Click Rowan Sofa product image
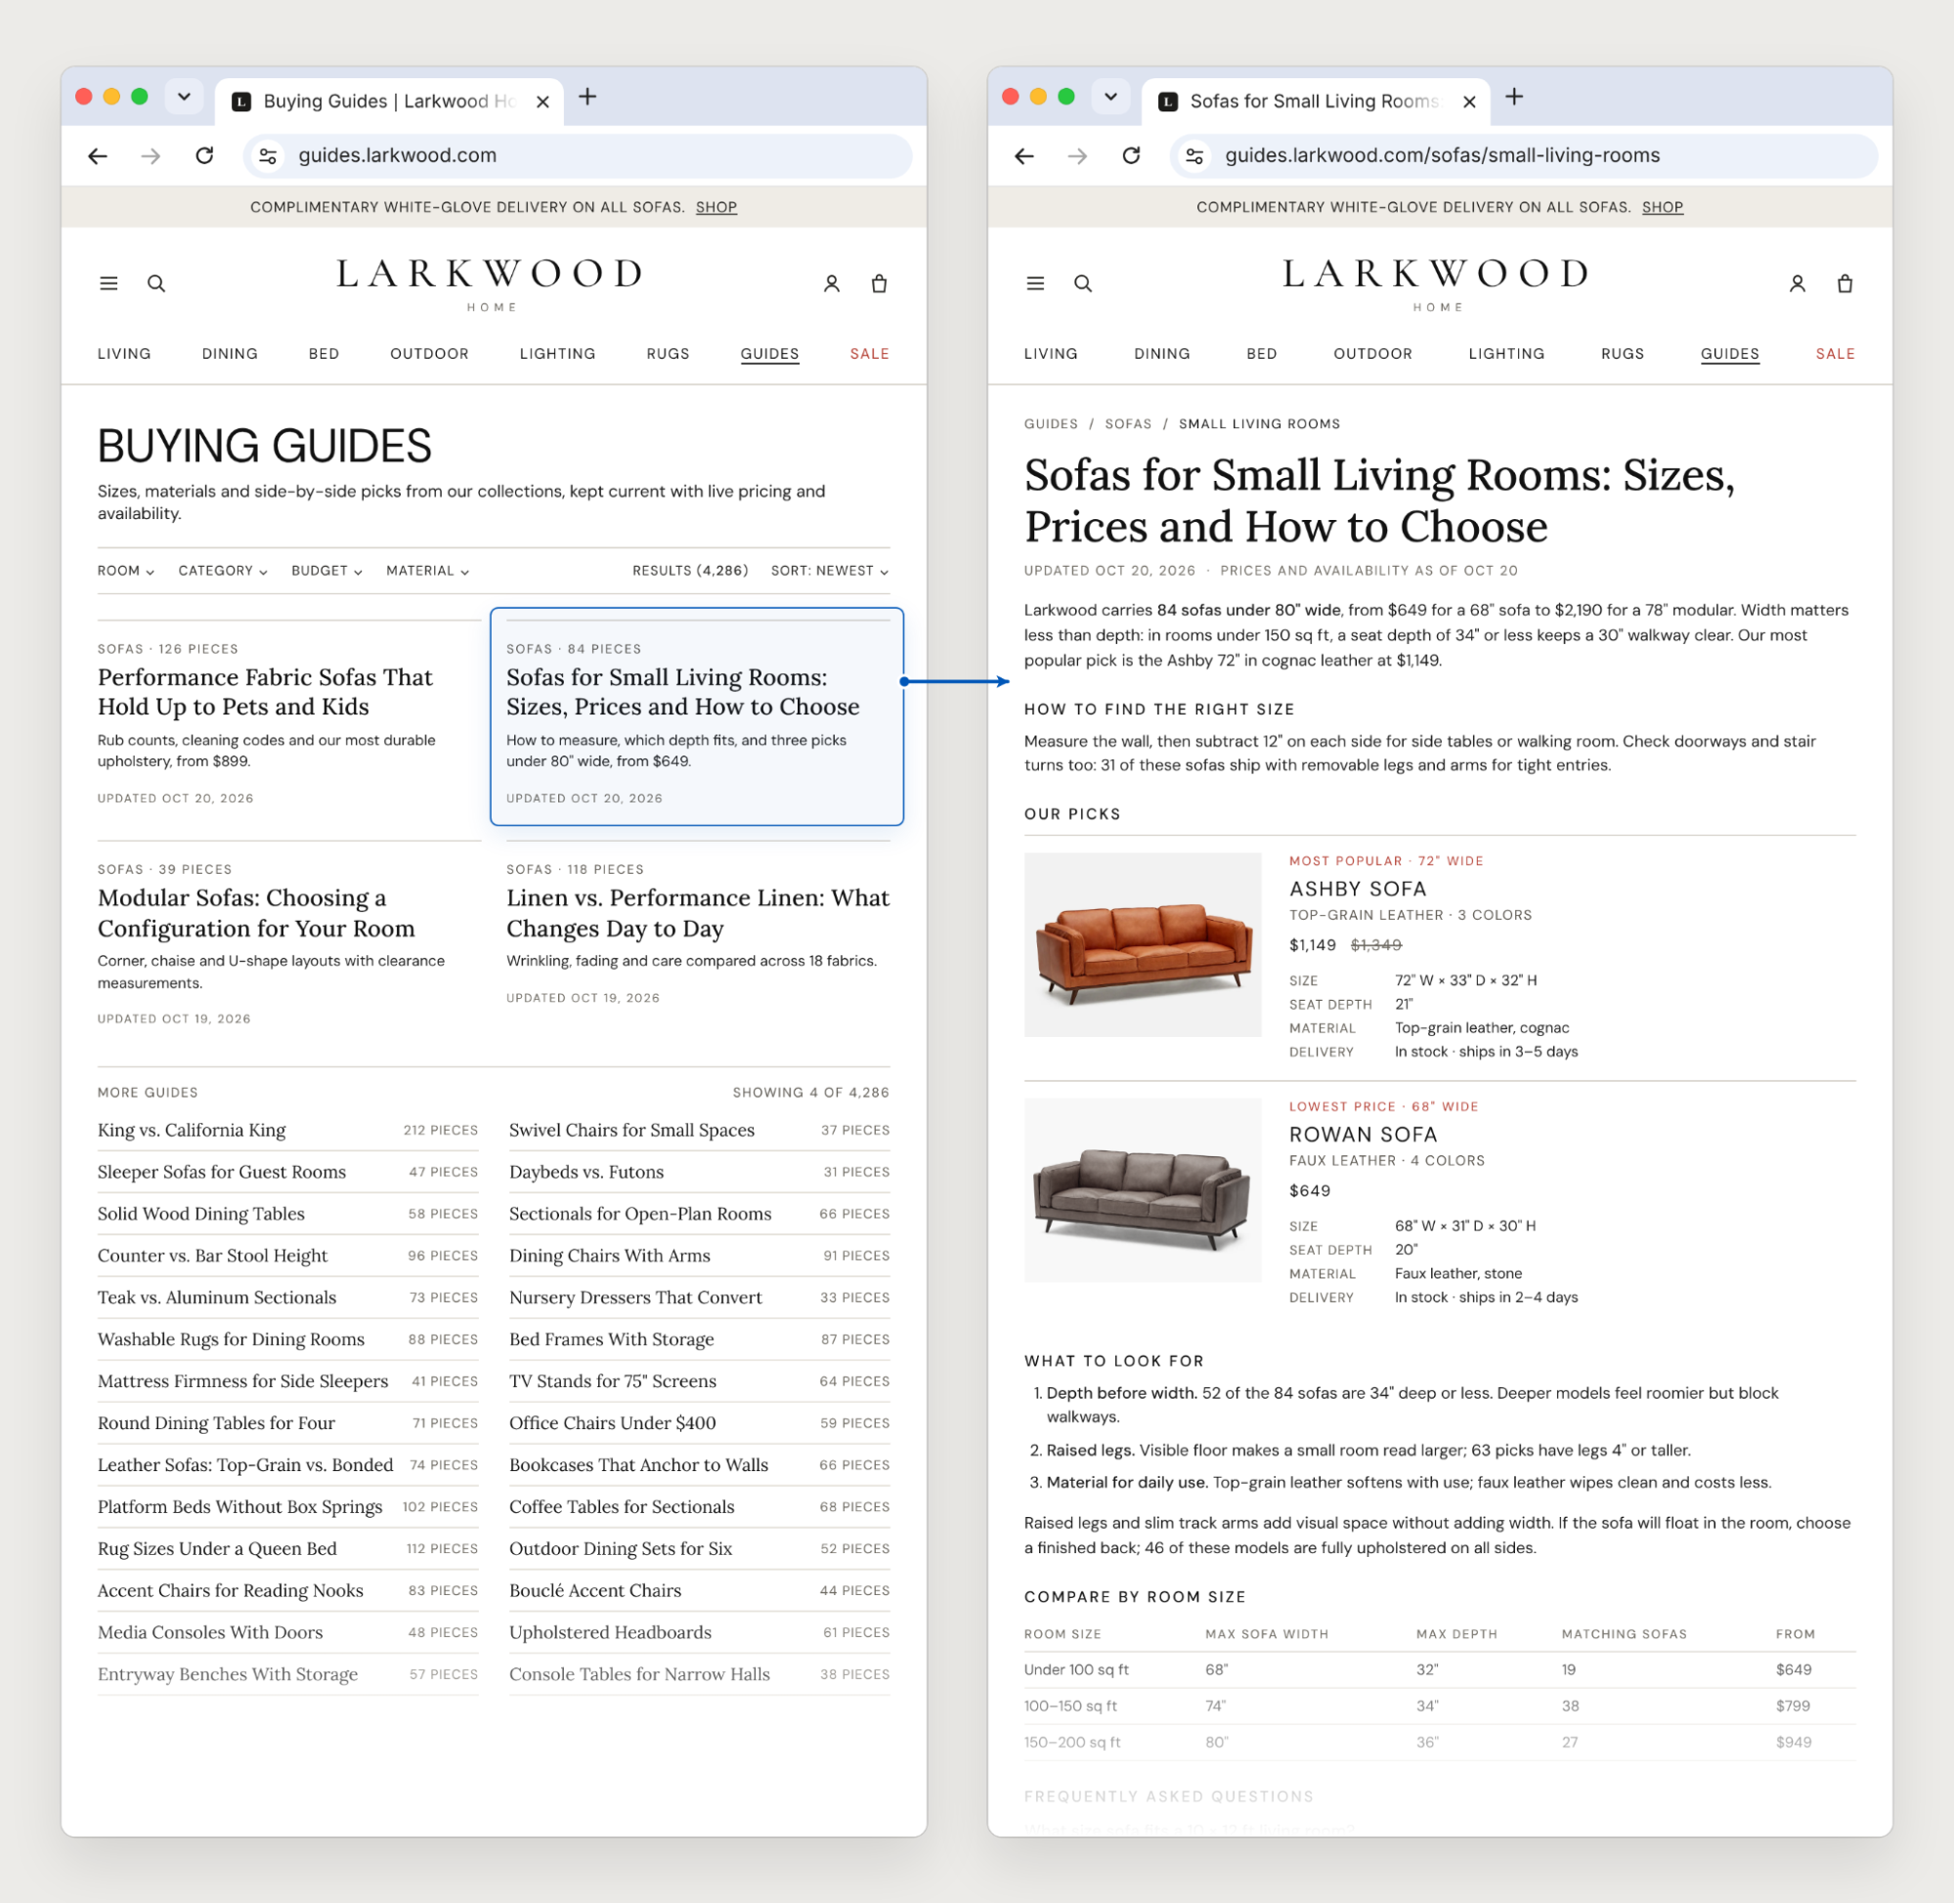The height and width of the screenshot is (1904, 1954). [1144, 1191]
